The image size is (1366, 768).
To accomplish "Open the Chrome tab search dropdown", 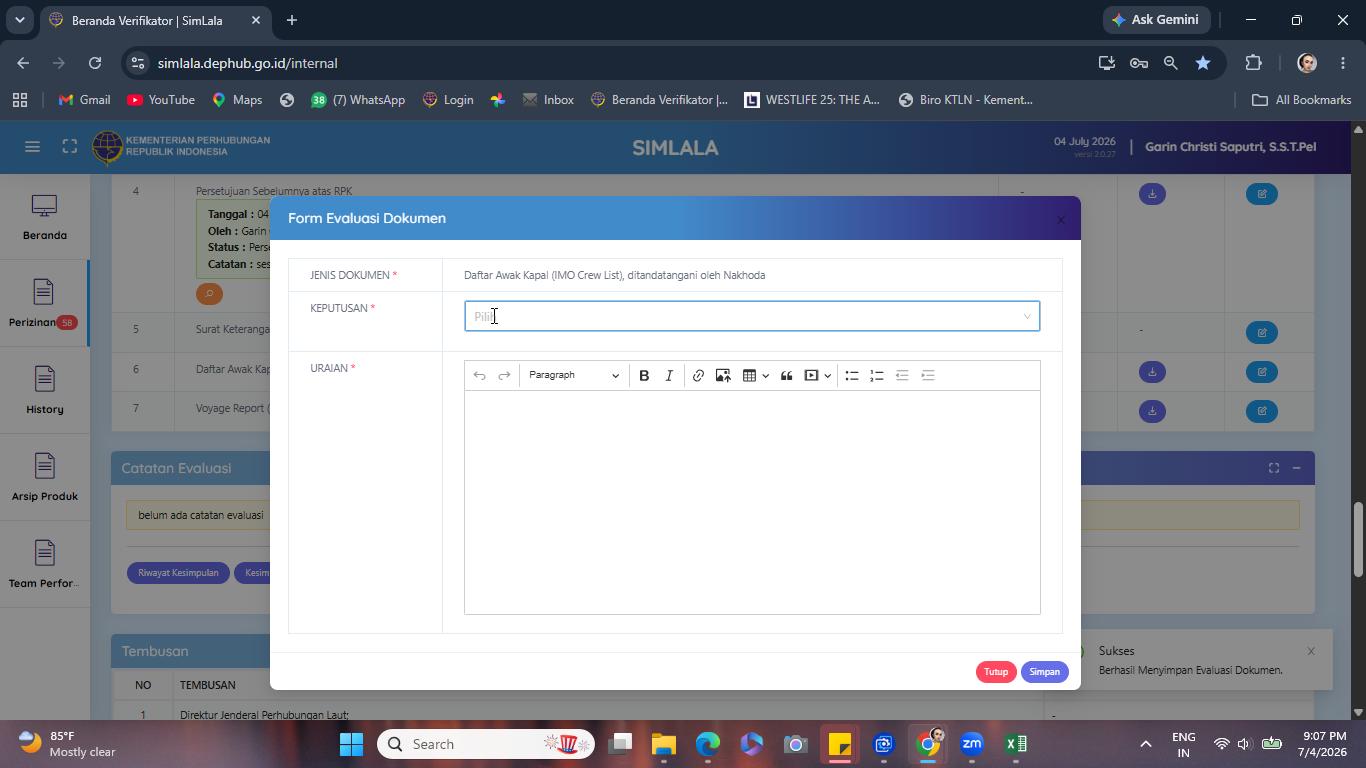I will [x=19, y=20].
